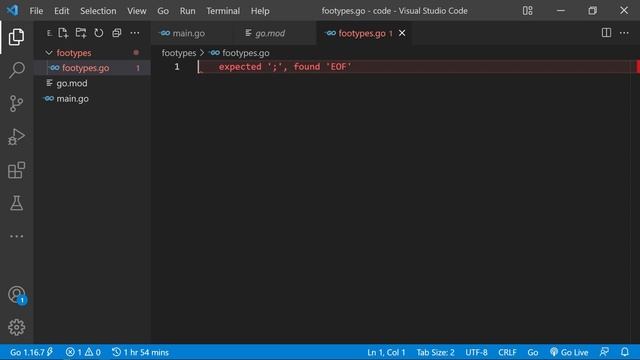Click line number 1 in the gutter
Screen dimensions: 640x360
click(x=177, y=67)
